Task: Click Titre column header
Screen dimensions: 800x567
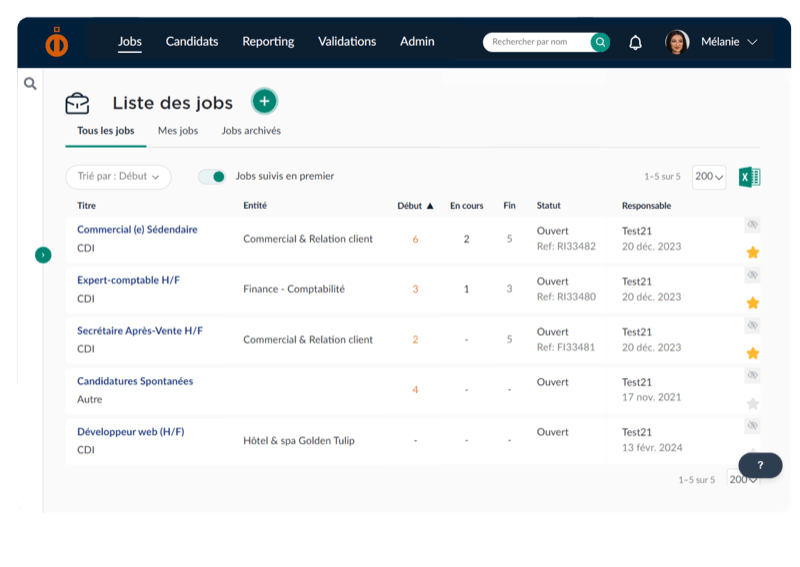Action: pos(86,206)
